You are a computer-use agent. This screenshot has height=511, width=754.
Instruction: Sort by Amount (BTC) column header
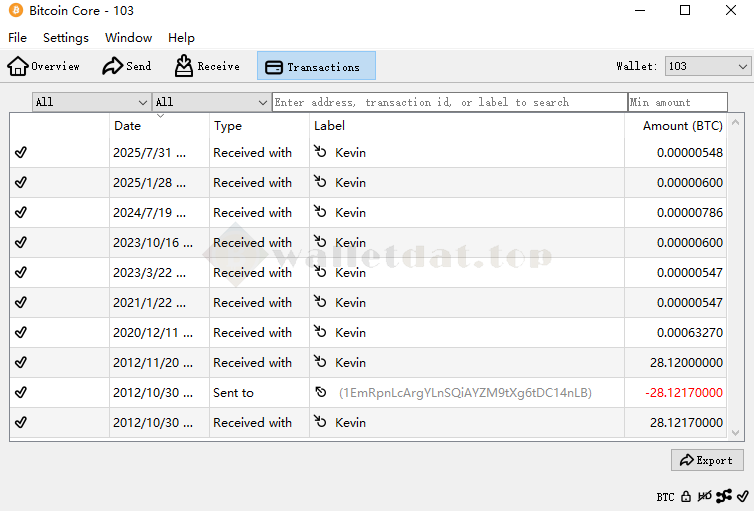[682, 126]
